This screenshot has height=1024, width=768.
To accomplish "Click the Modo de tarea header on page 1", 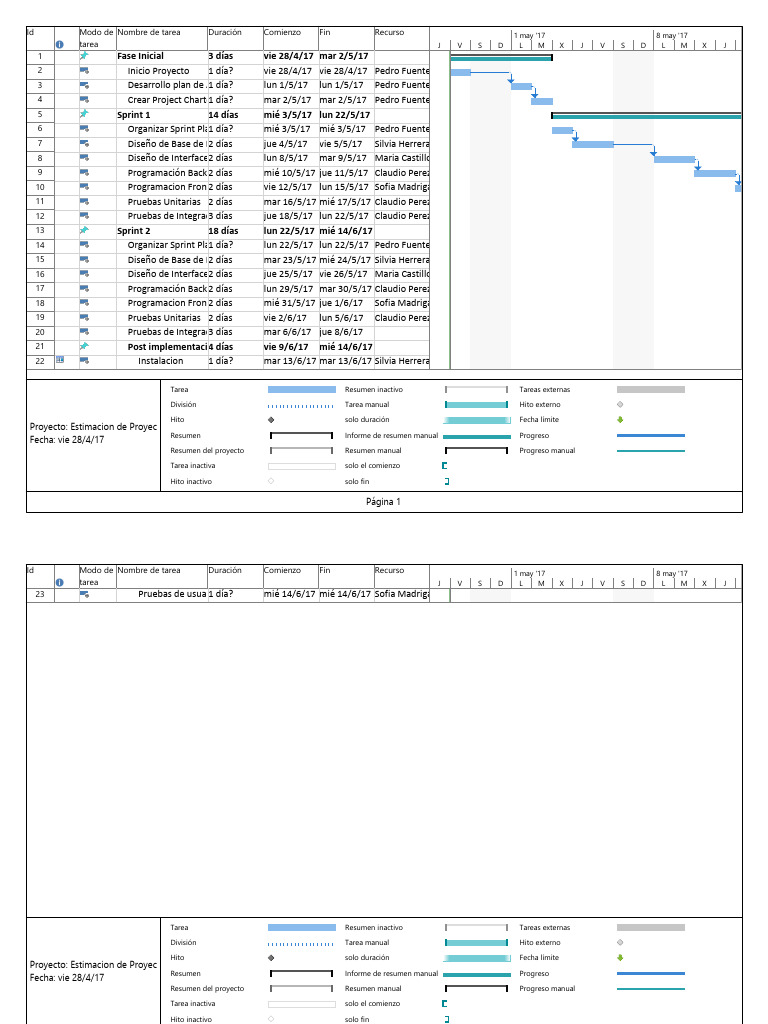I will [x=96, y=38].
